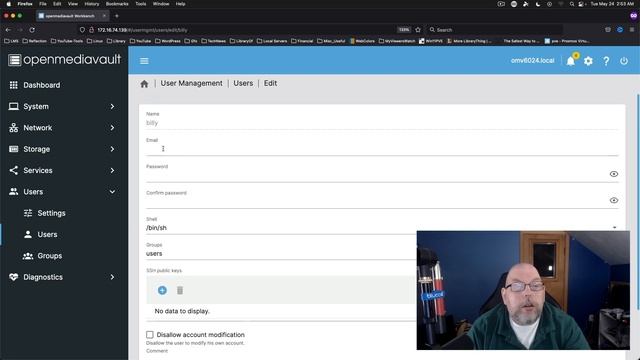
Task: Open Firefox Bookmarks menu
Action: point(117,4)
